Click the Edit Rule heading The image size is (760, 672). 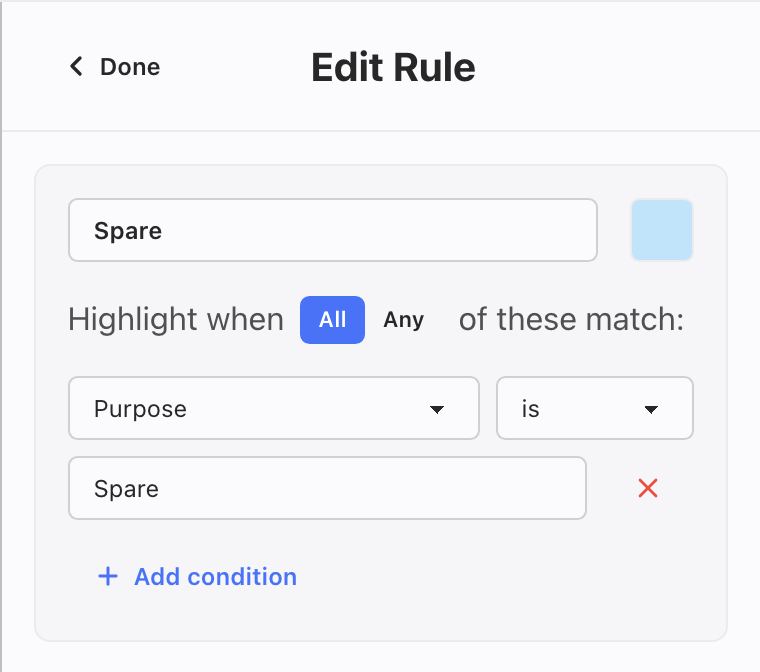click(x=393, y=67)
